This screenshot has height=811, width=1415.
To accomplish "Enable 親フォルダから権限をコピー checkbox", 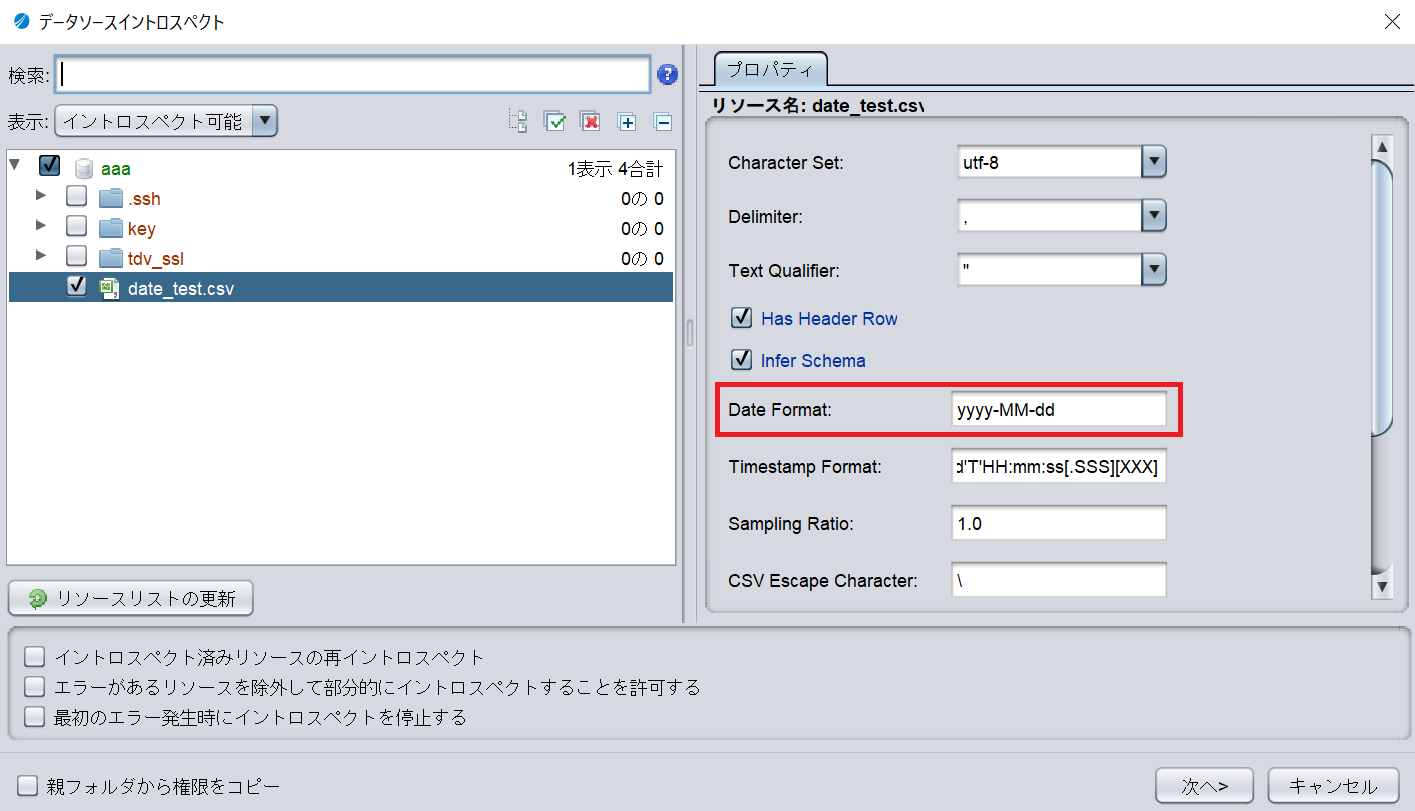I will [x=27, y=785].
